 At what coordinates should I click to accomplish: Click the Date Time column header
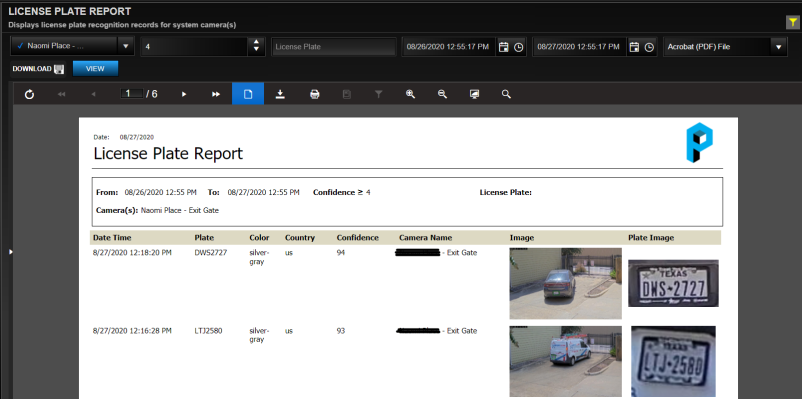pos(112,238)
